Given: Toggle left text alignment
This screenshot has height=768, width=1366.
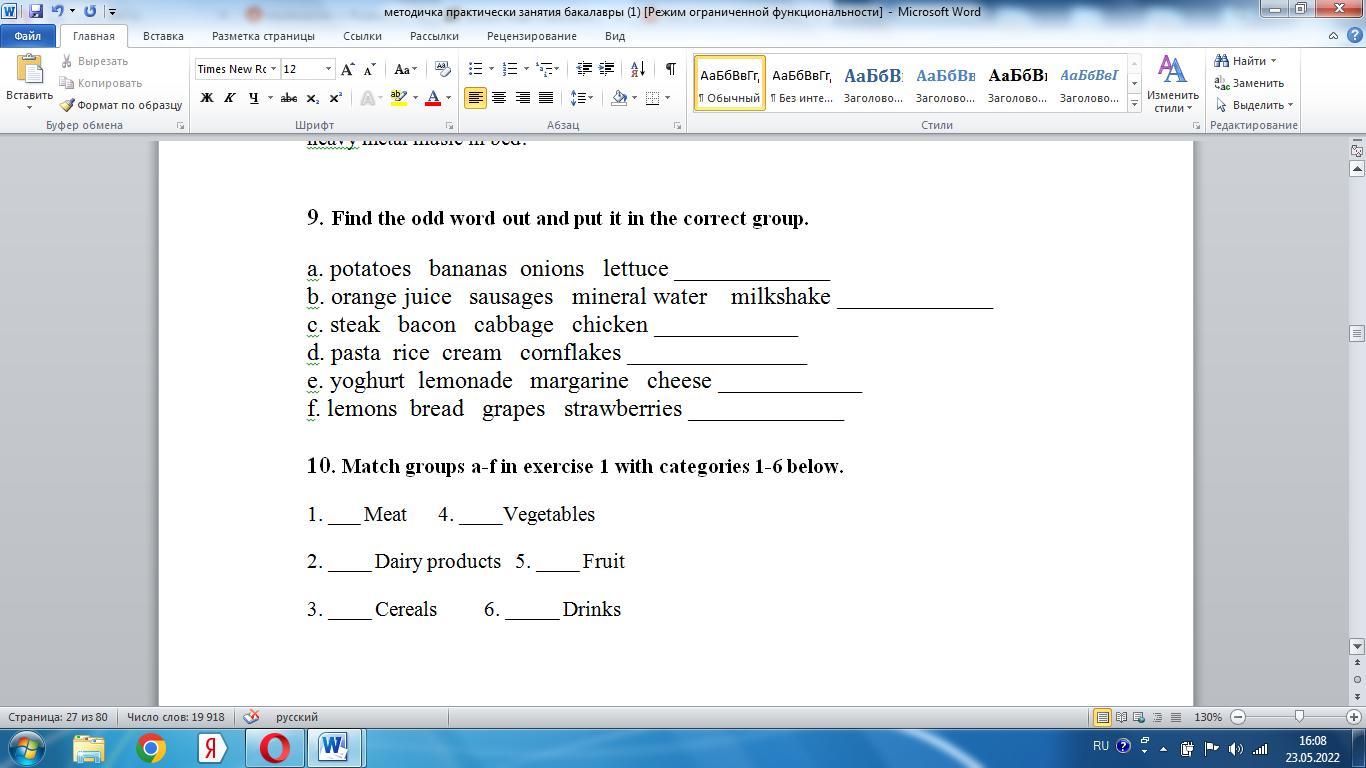Looking at the screenshot, I should (475, 98).
